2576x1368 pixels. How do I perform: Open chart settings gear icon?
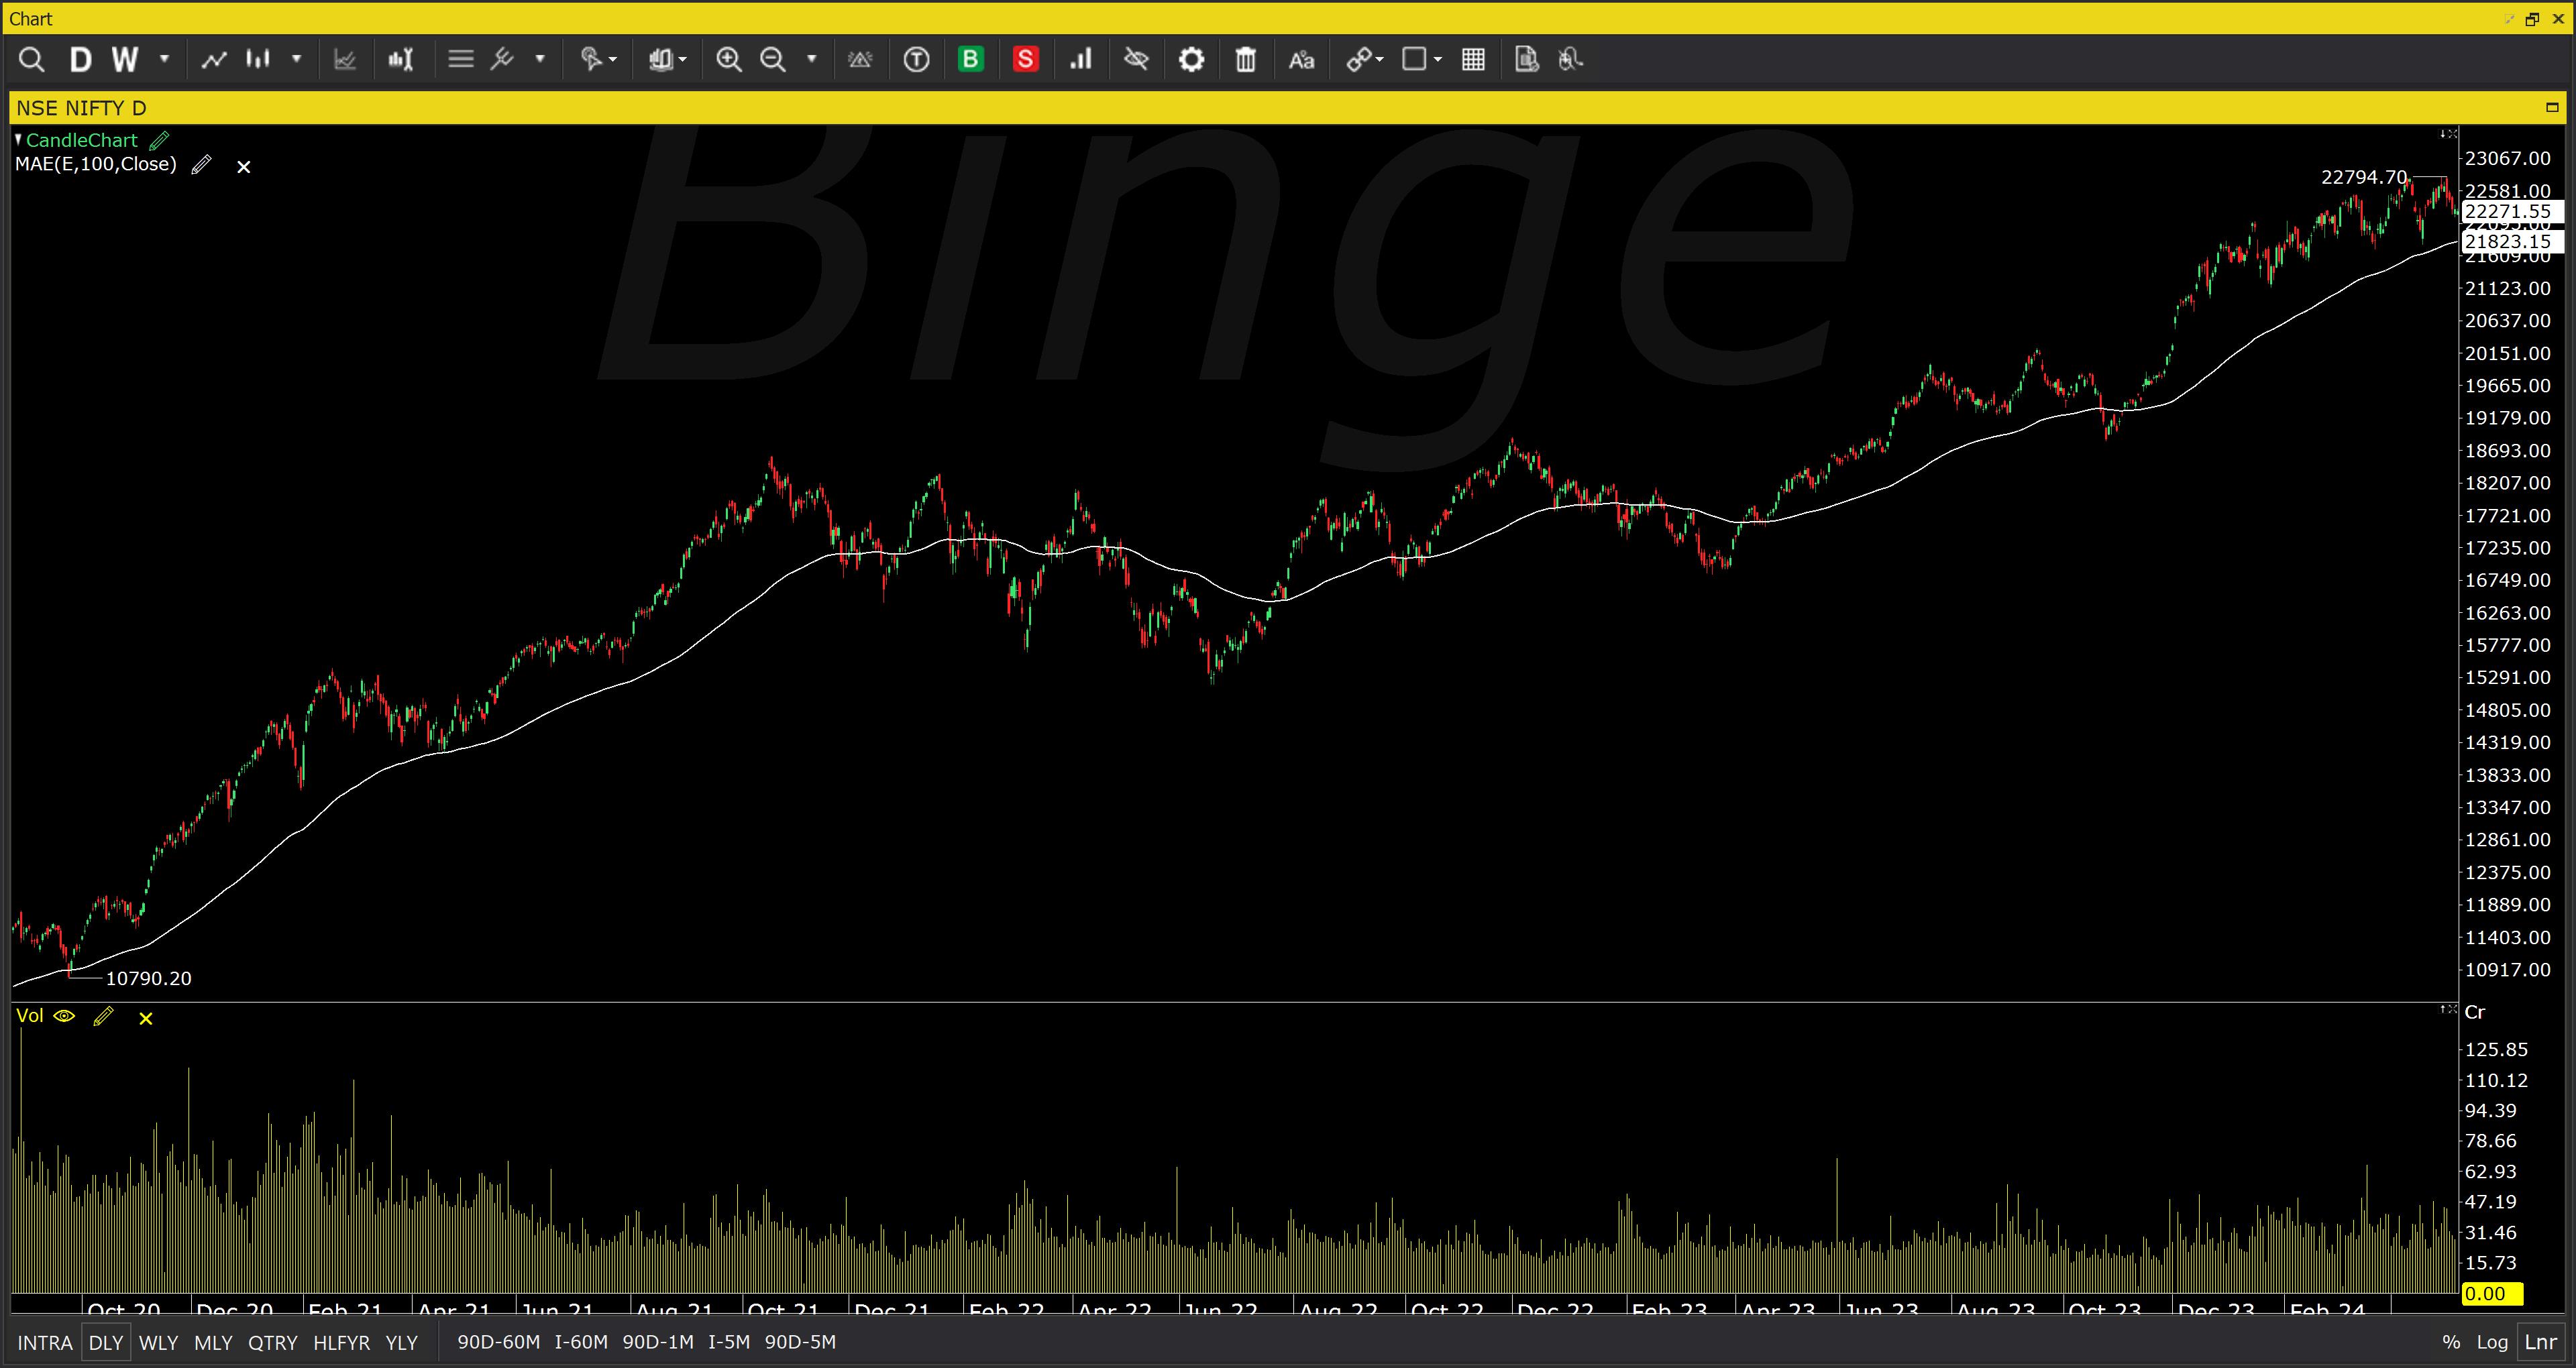(x=1191, y=60)
